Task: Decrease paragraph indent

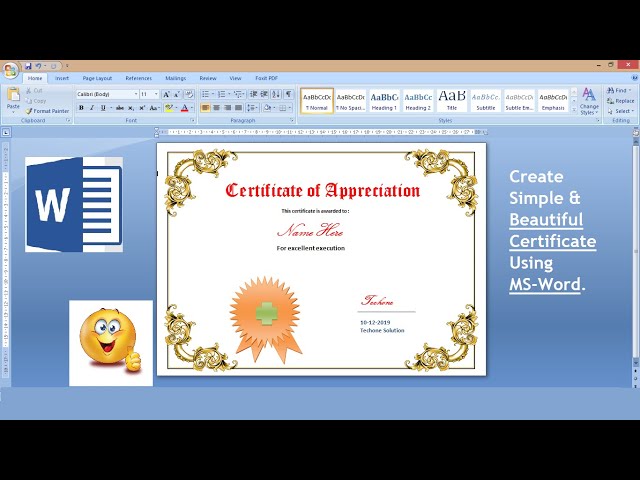Action: click(x=253, y=94)
